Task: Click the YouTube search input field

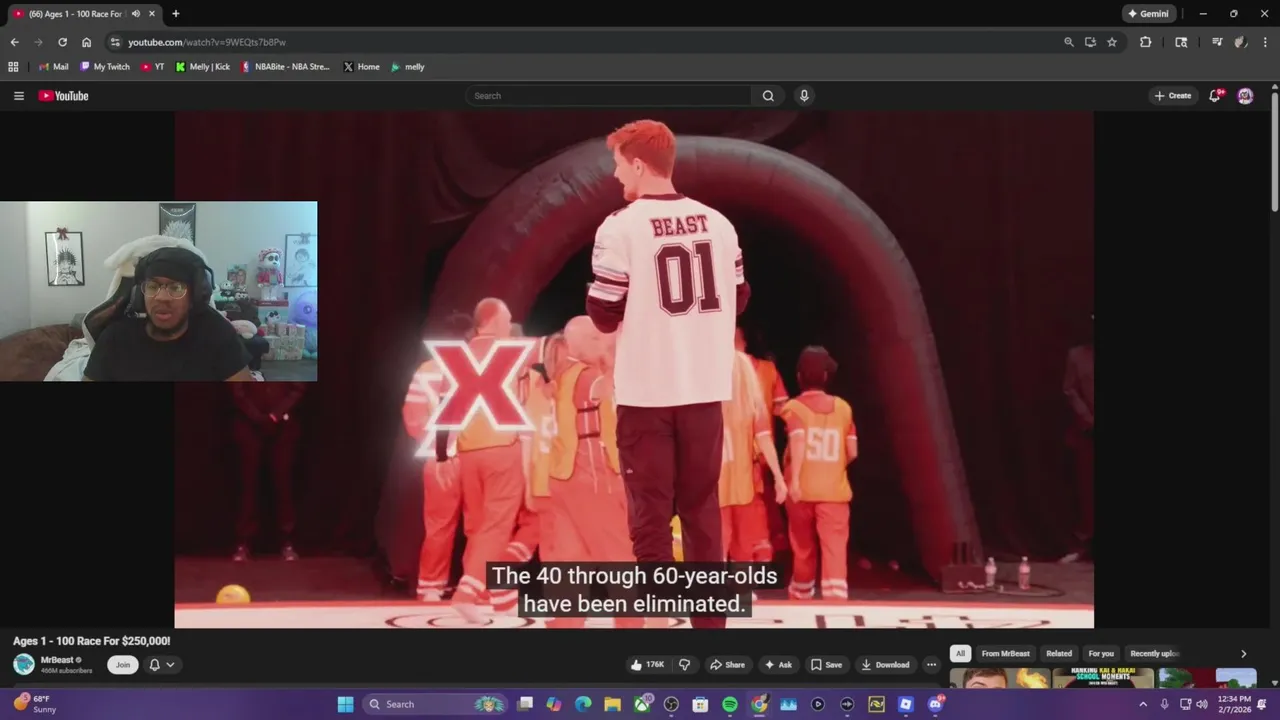Action: (x=608, y=96)
